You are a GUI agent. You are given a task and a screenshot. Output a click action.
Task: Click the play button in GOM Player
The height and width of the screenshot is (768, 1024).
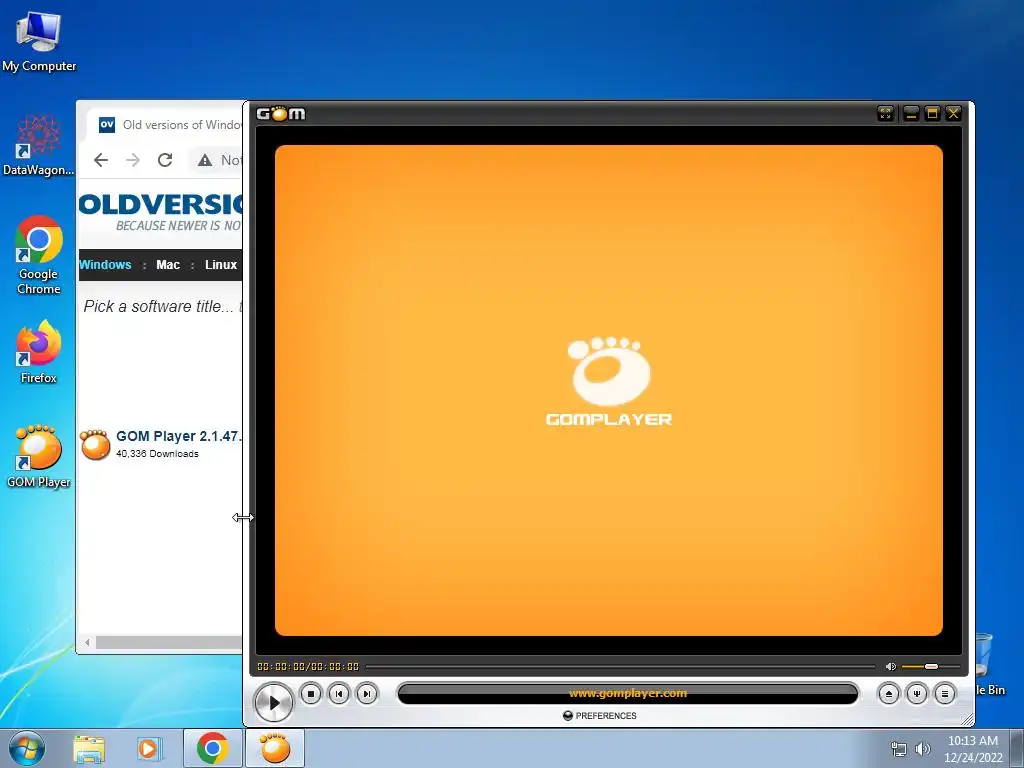click(273, 703)
